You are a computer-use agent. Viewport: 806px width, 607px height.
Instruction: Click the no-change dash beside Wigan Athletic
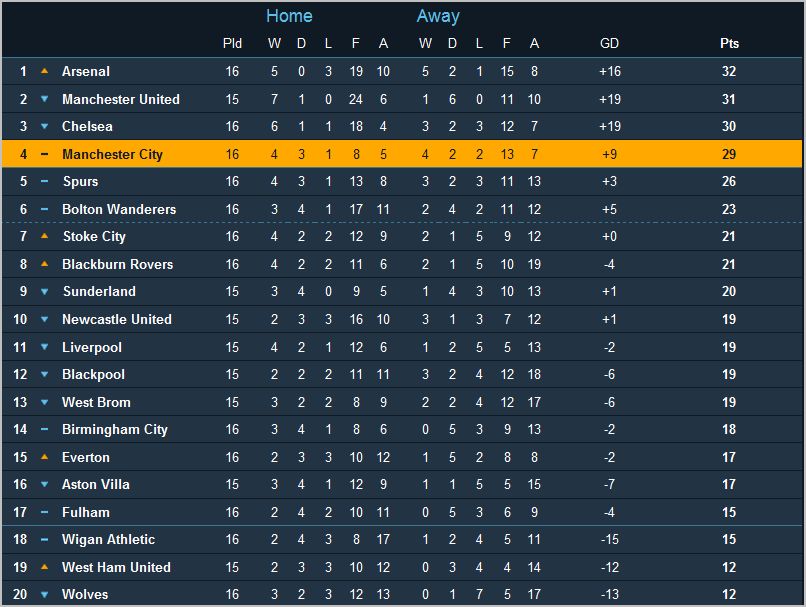44,540
